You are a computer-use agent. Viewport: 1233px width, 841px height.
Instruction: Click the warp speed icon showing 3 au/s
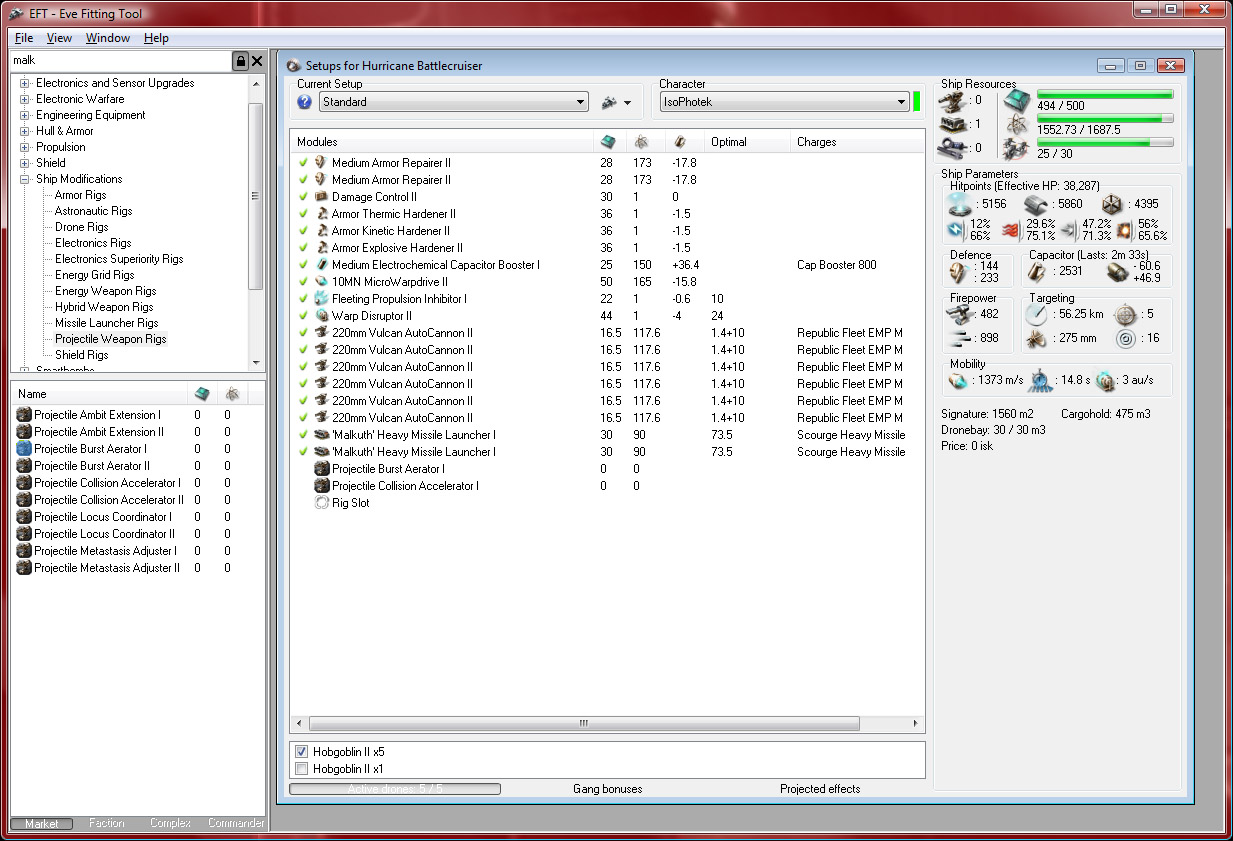(1105, 380)
